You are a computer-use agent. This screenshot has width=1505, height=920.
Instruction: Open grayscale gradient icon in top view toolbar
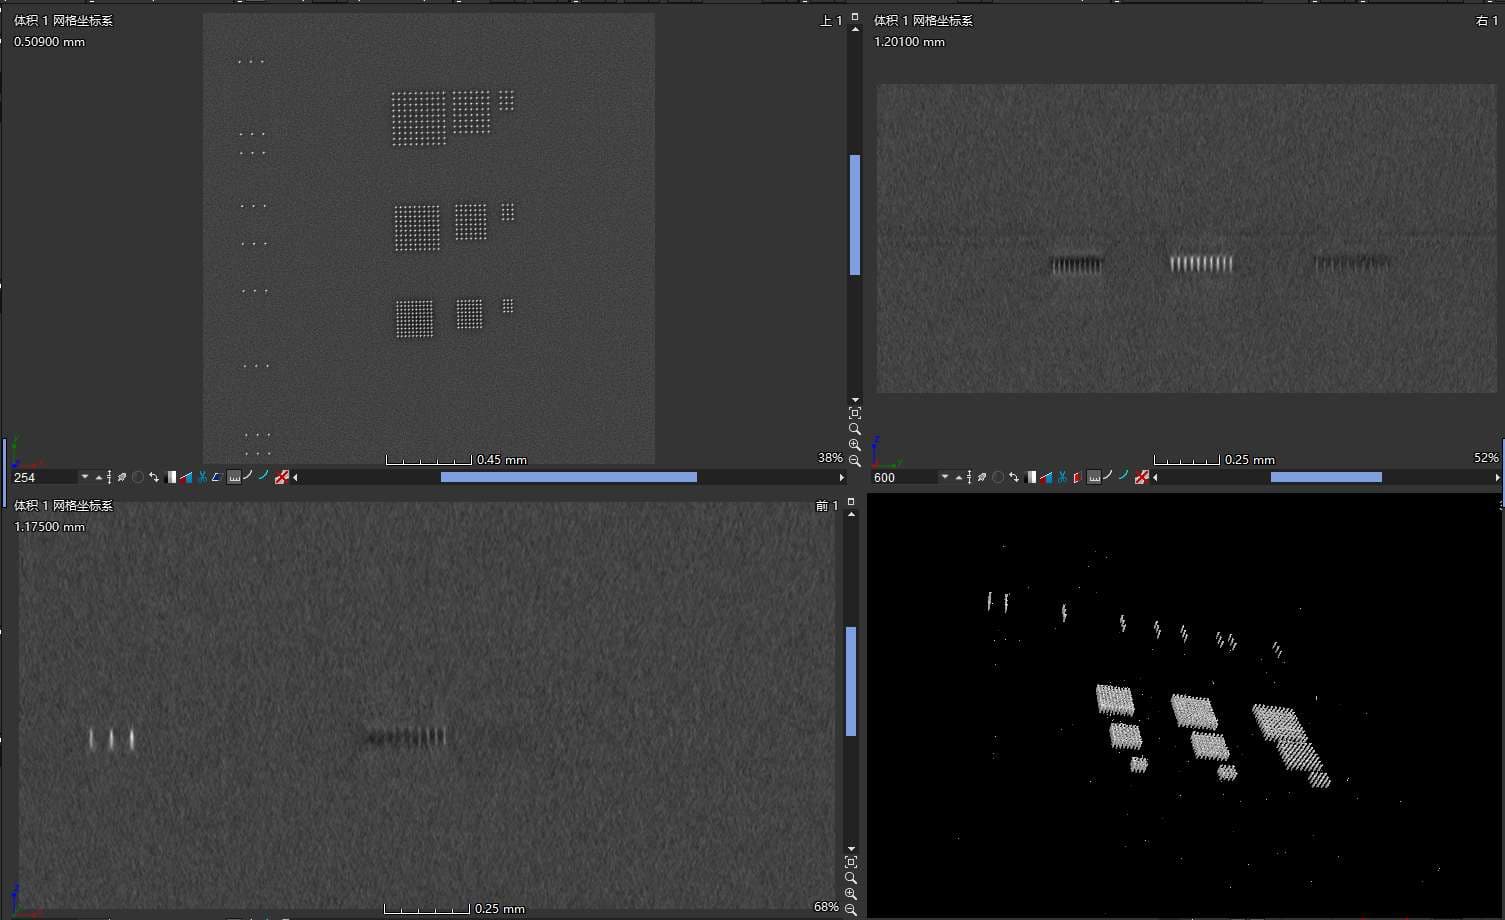(x=171, y=477)
